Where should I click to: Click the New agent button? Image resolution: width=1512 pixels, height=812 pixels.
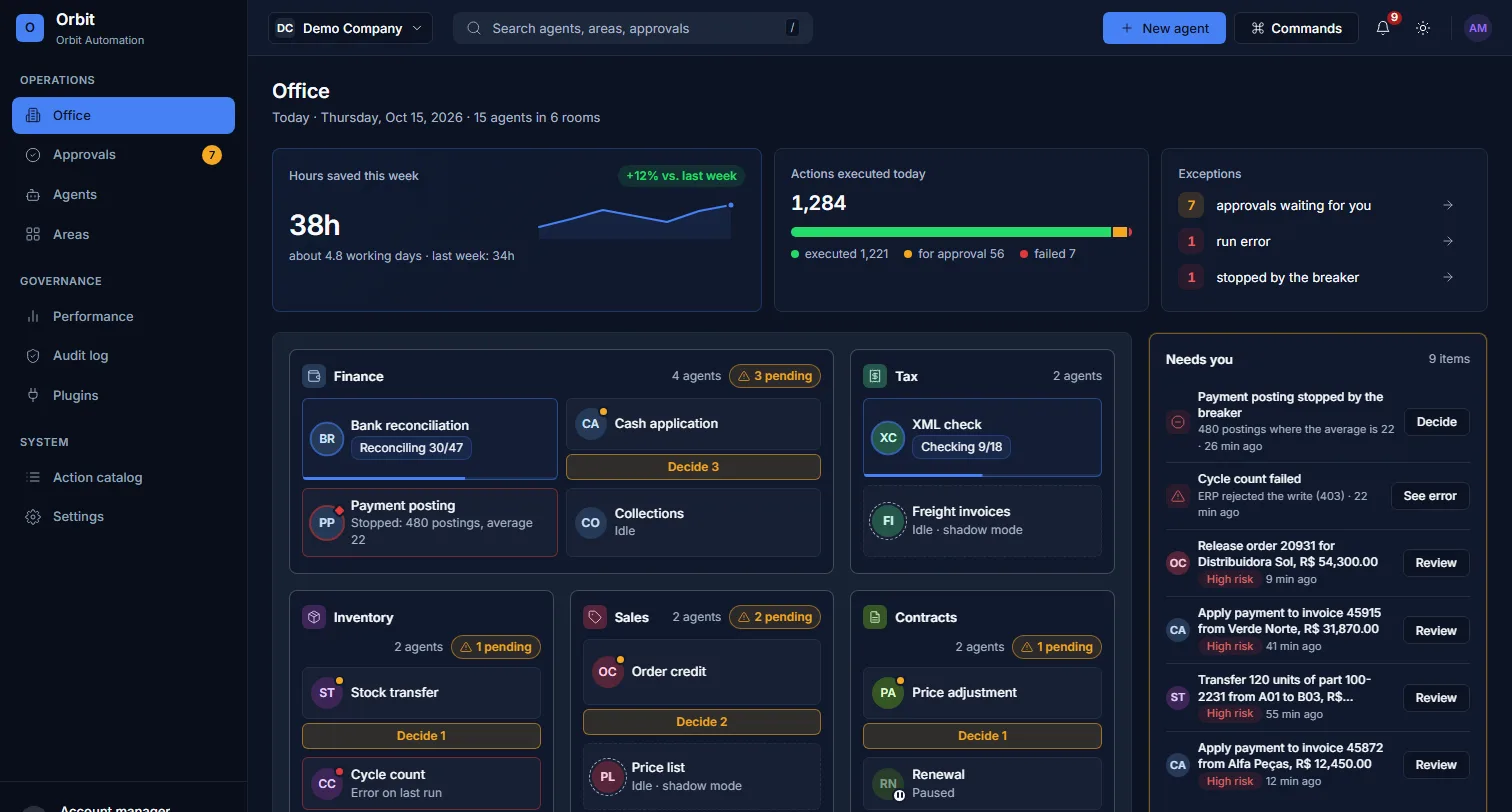pos(1164,28)
